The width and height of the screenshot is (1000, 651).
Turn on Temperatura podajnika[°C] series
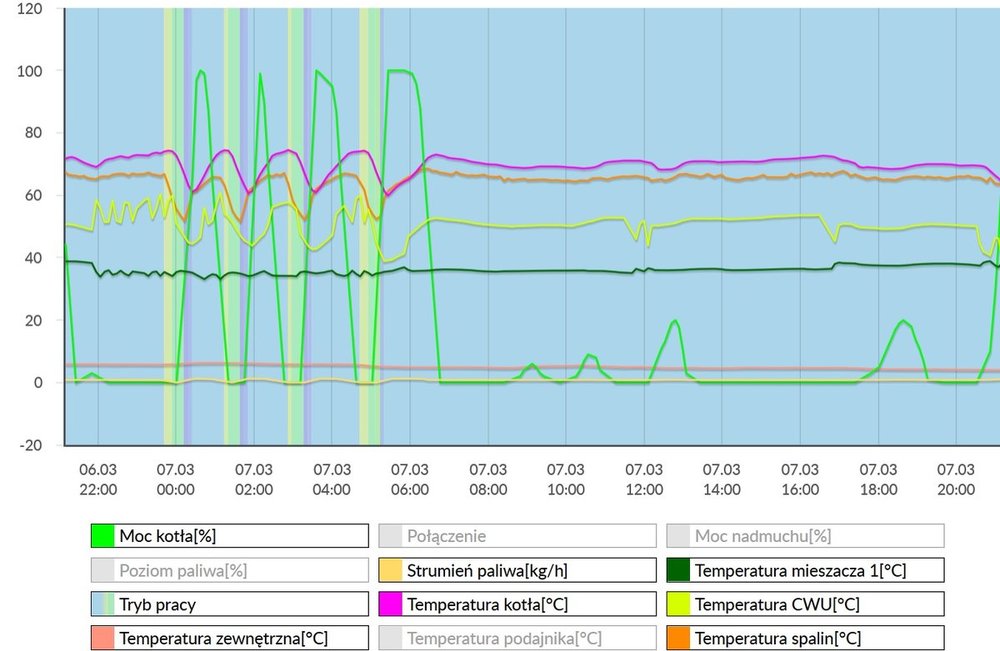[x=516, y=638]
